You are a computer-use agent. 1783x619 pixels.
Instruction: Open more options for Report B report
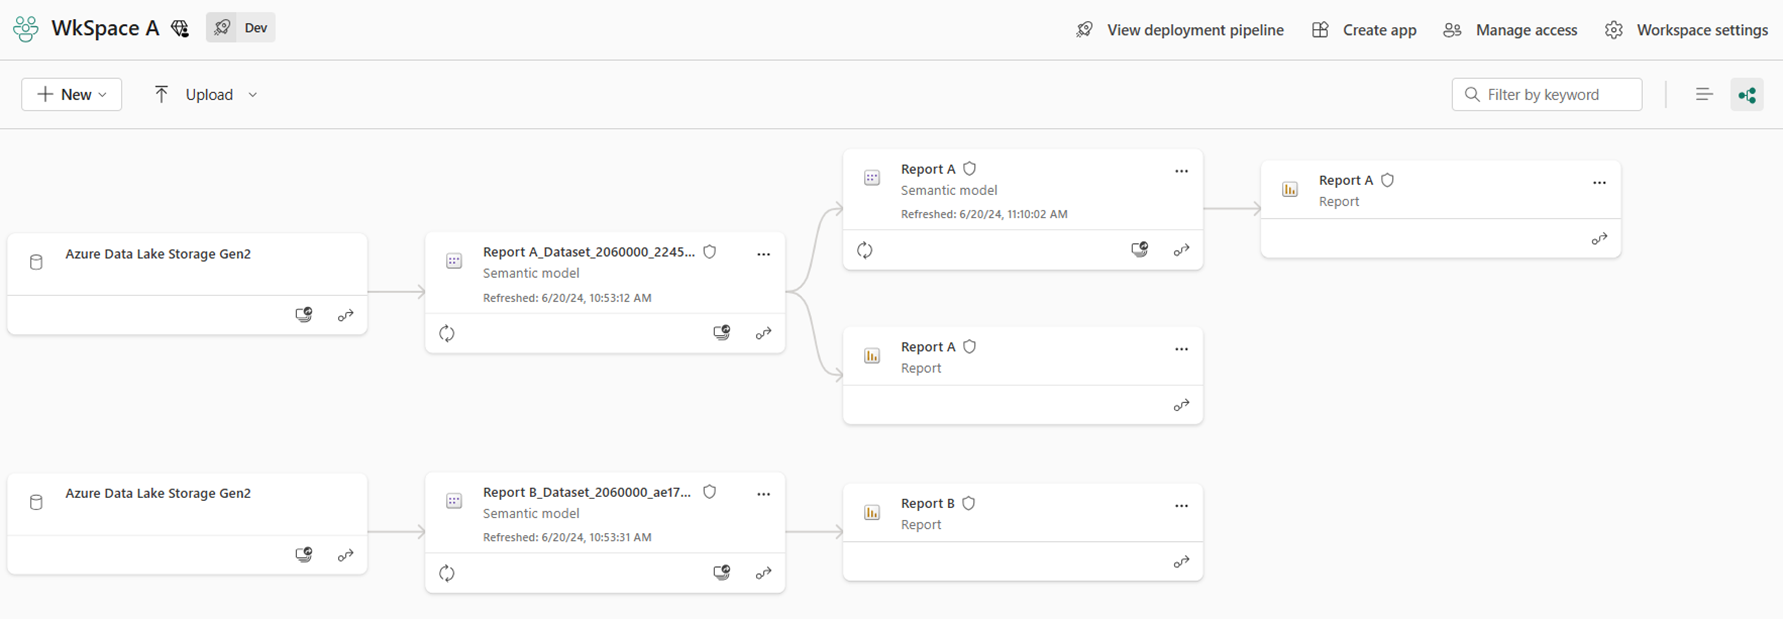coord(1182,505)
